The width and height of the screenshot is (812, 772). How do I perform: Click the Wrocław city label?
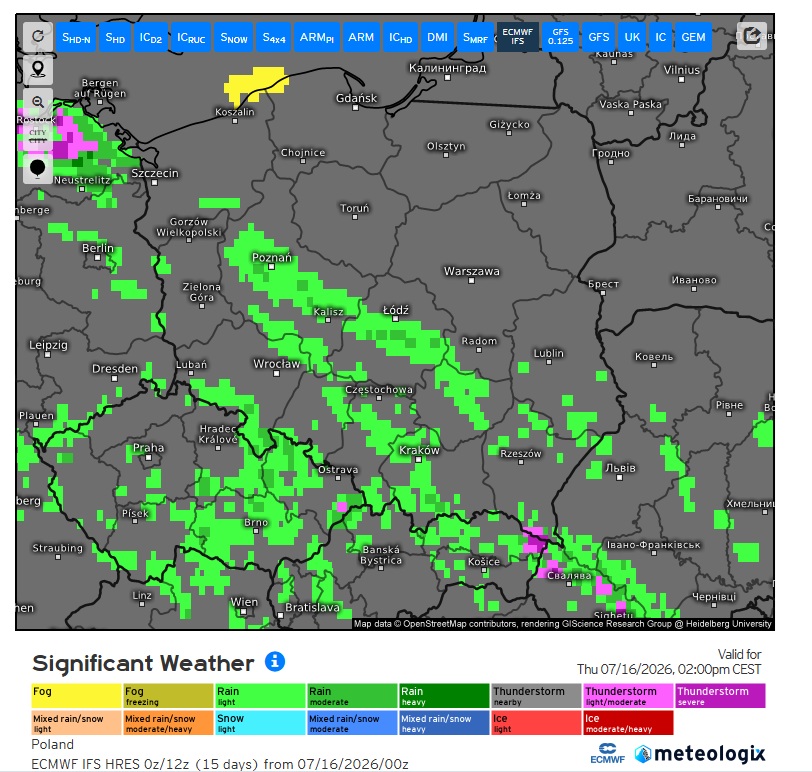[277, 364]
